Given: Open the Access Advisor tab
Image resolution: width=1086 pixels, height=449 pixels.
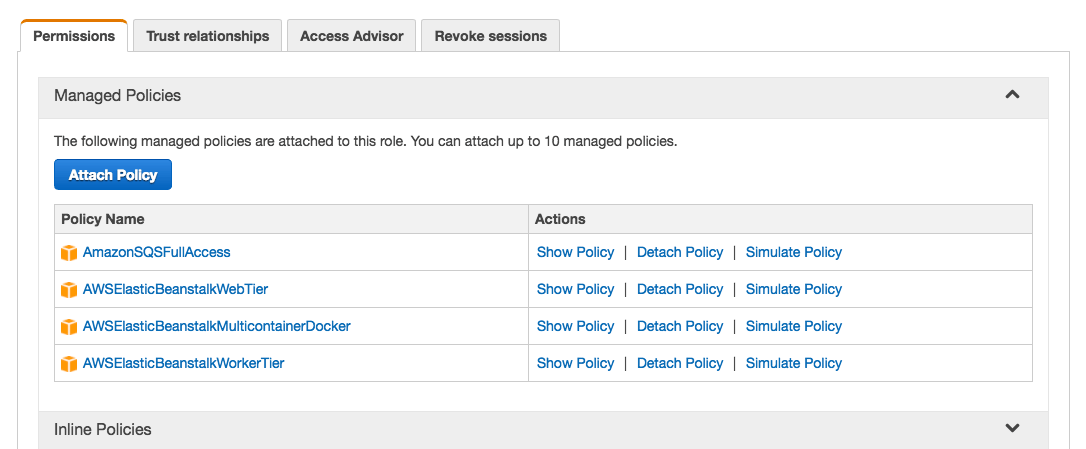Looking at the screenshot, I should tap(351, 36).
